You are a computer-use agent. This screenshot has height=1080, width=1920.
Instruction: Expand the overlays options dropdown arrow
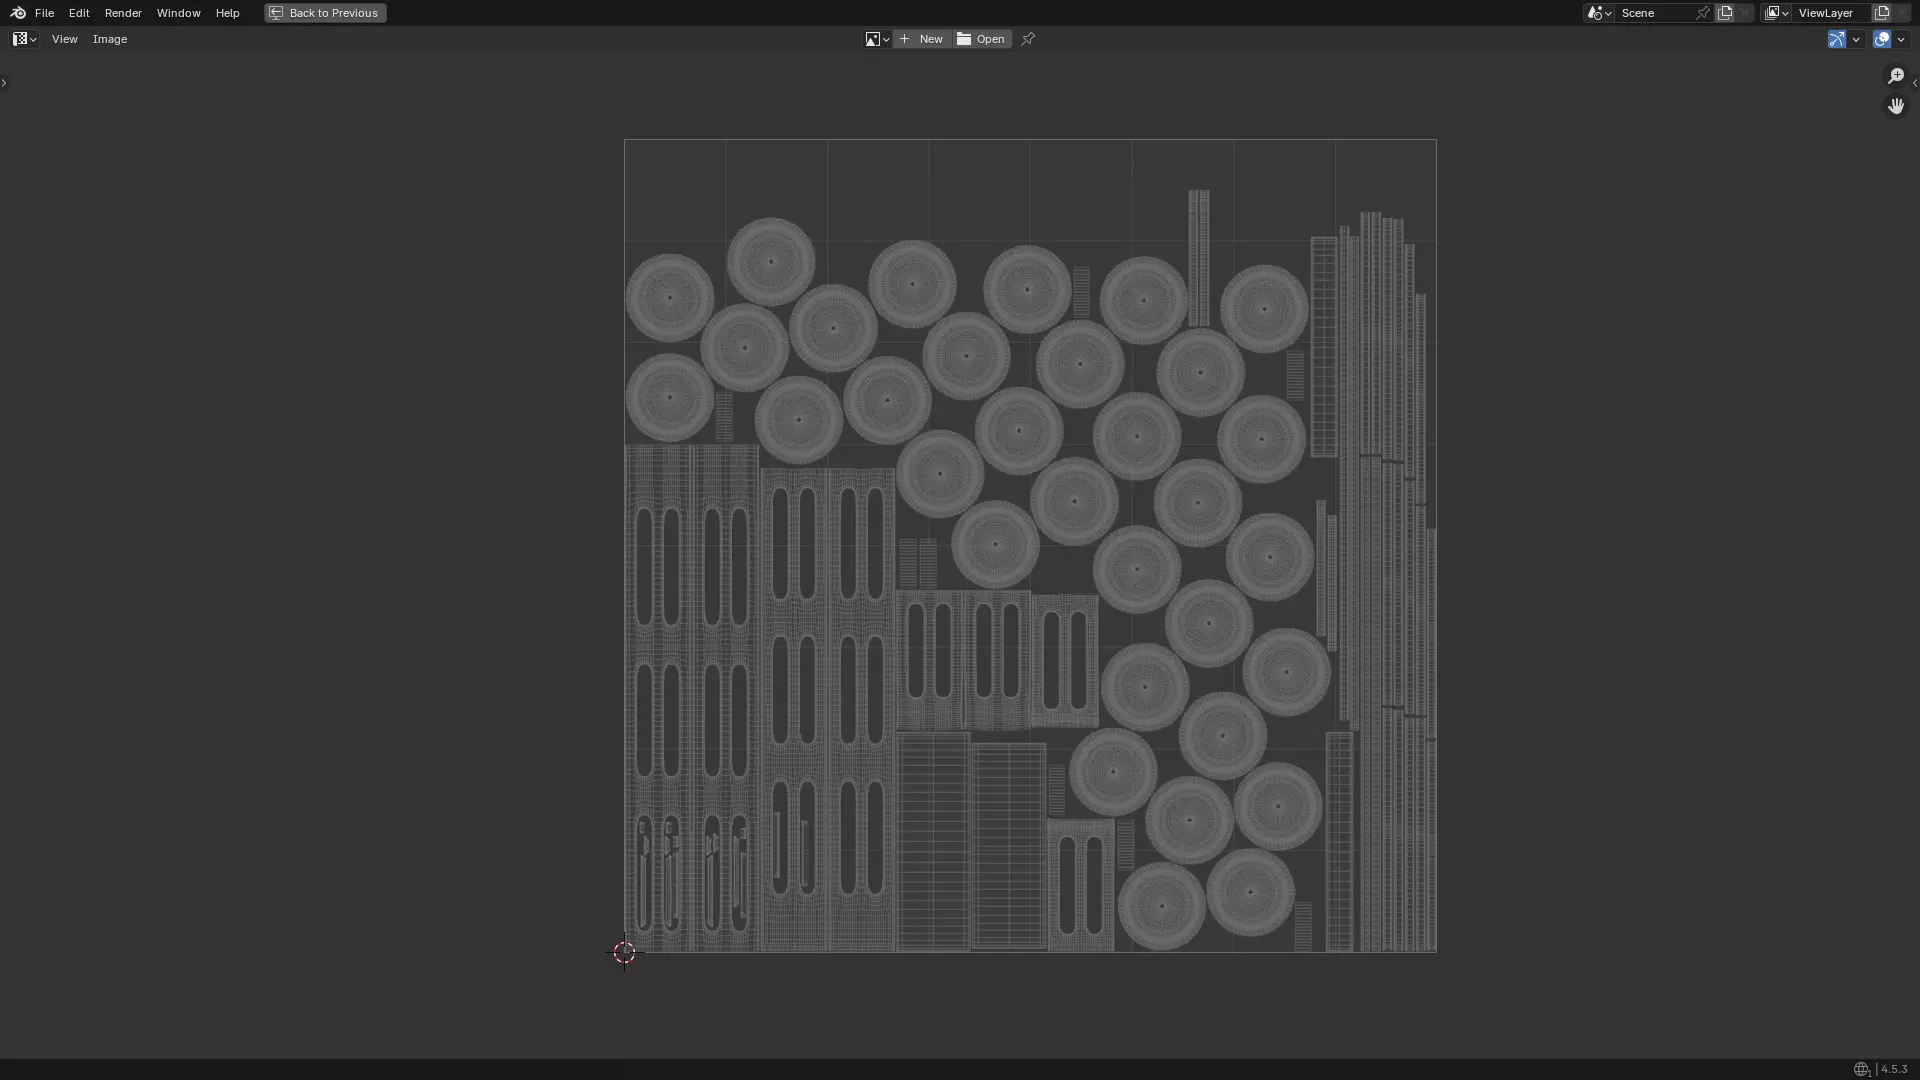coord(1901,39)
